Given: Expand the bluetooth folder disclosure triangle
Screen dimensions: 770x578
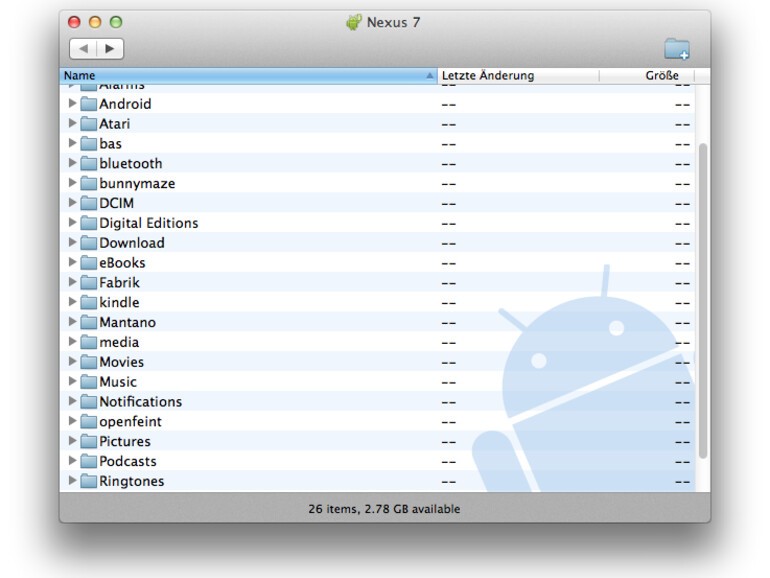Looking at the screenshot, I should tap(72, 163).
